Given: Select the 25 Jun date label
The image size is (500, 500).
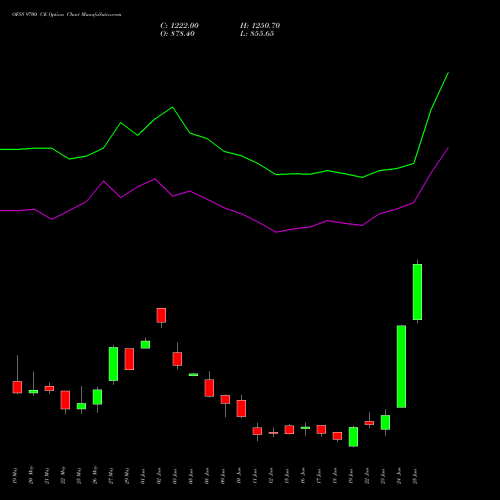Looking at the screenshot, I should pos(415,476).
